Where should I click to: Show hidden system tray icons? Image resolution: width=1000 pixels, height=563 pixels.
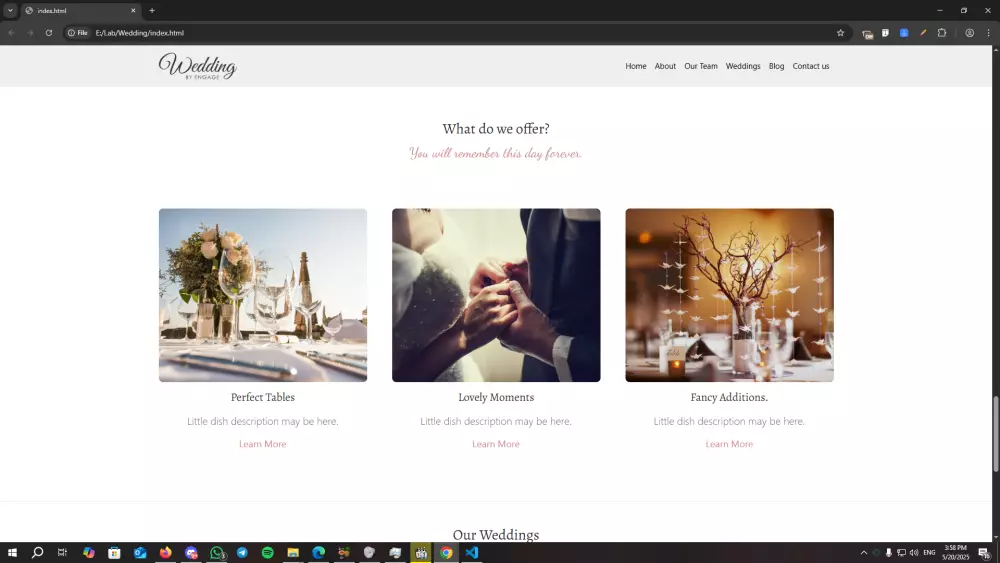click(864, 553)
